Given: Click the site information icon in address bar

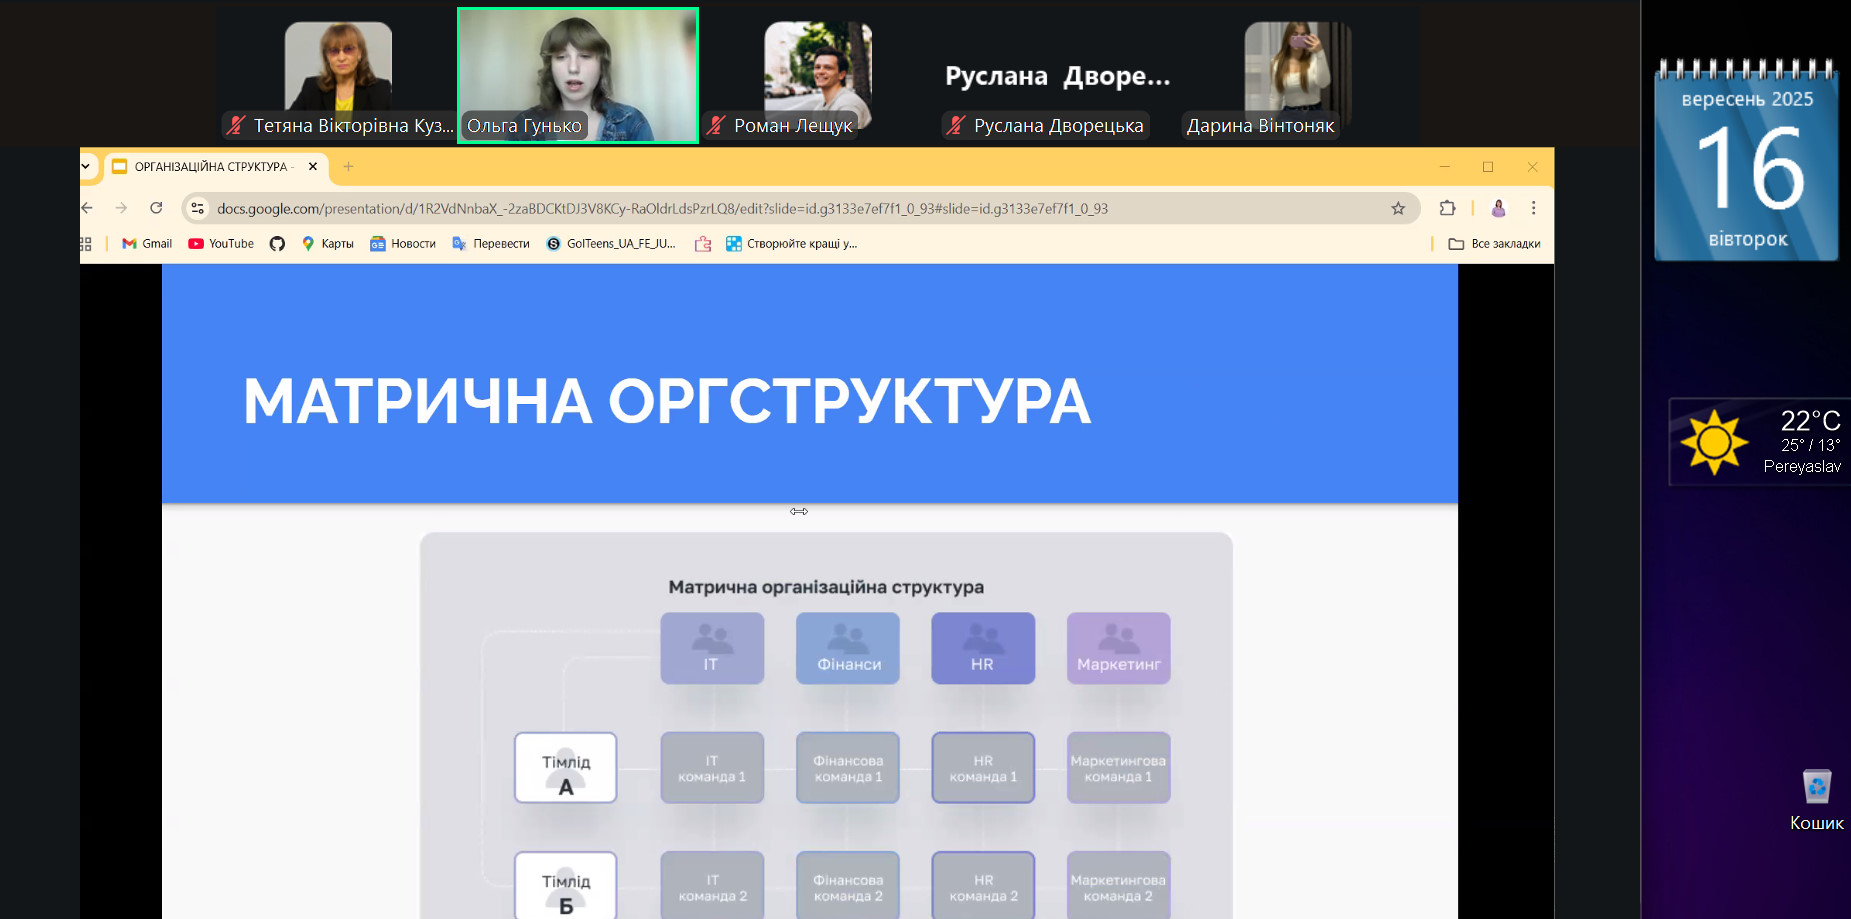Looking at the screenshot, I should click(198, 208).
